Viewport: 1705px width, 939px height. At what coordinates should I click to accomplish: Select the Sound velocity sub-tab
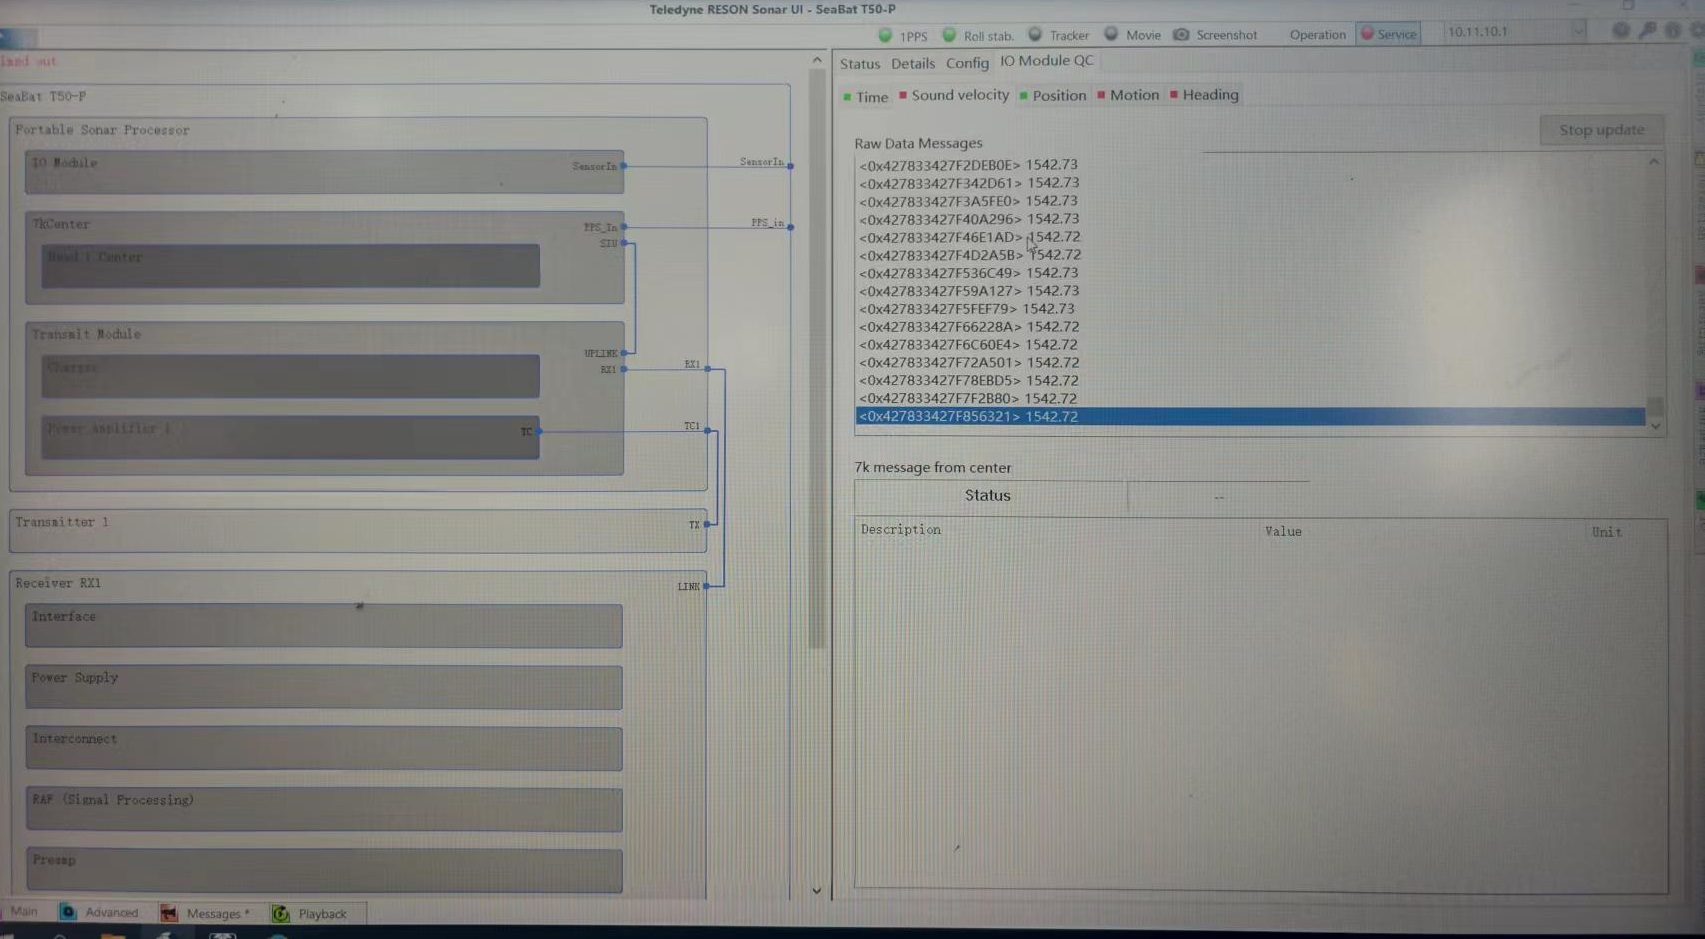954,95
